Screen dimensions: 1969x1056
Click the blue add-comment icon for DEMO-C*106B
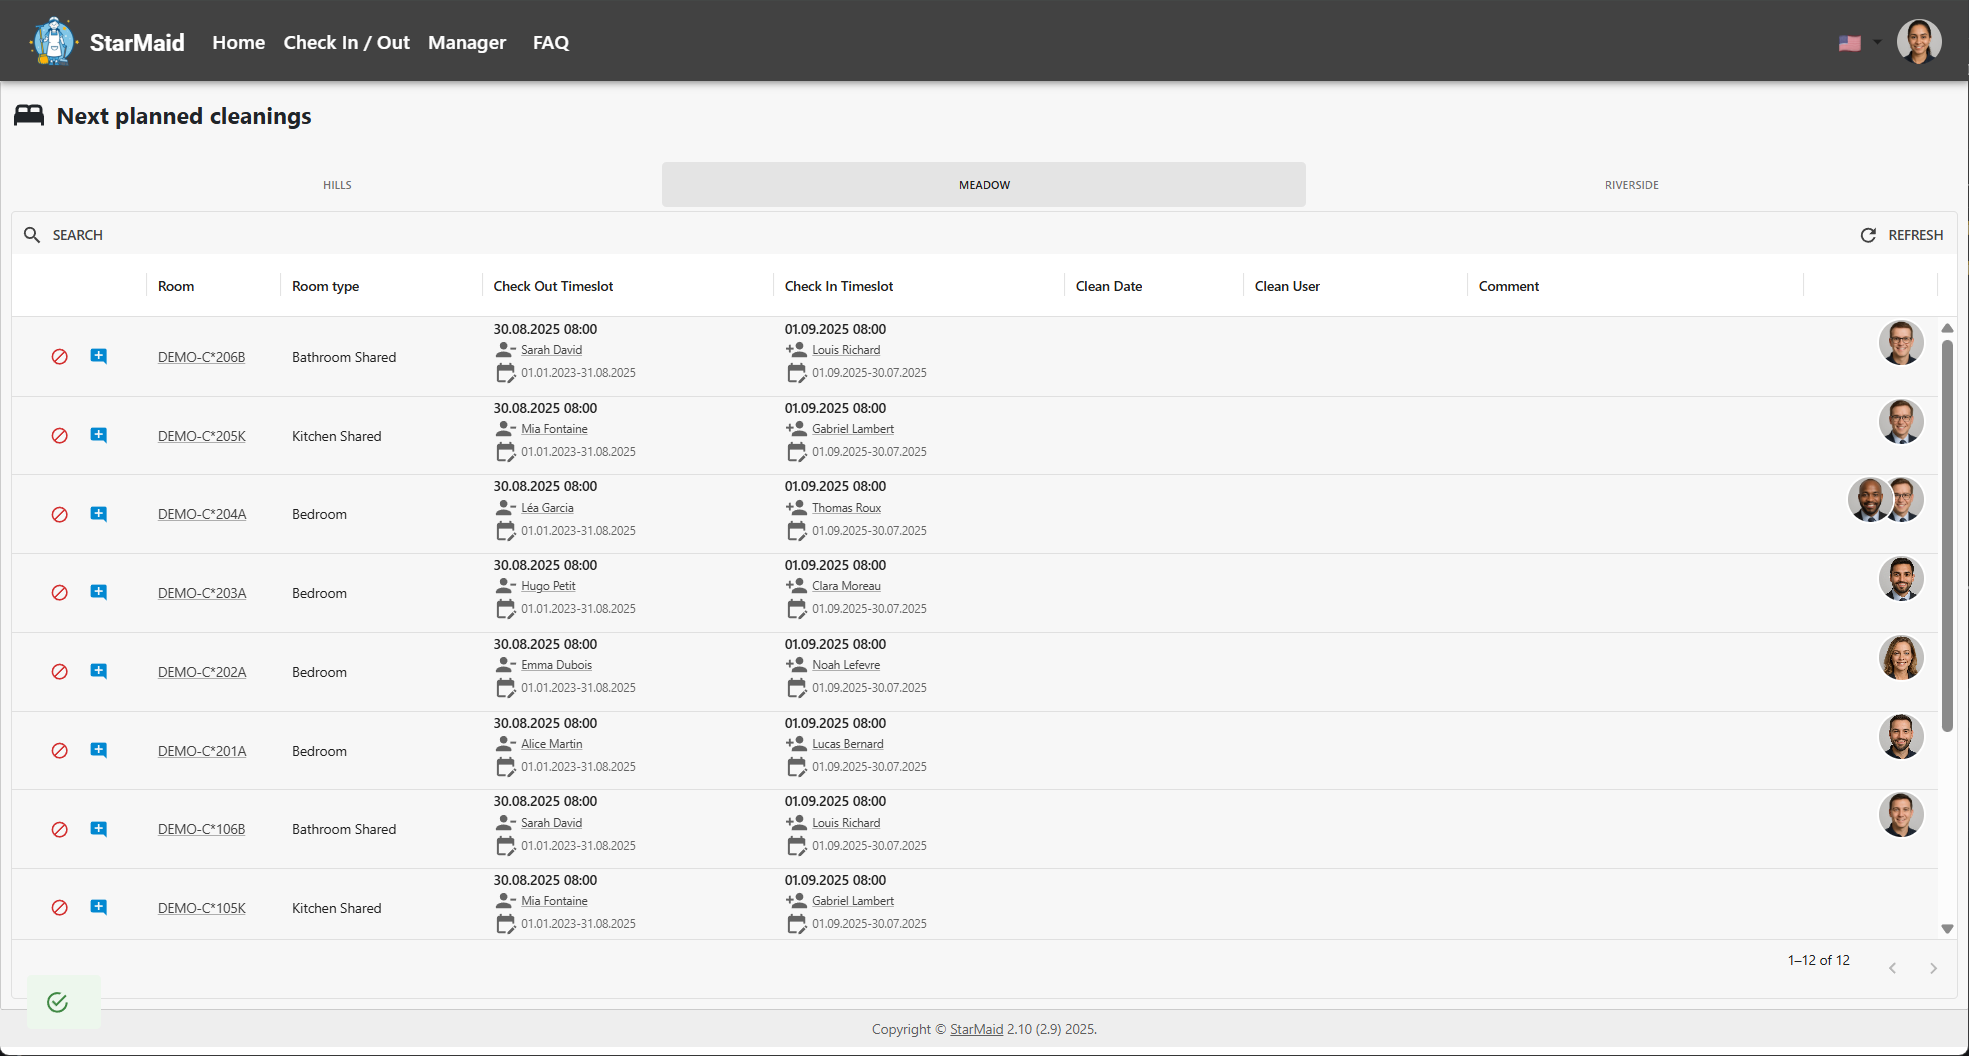tap(99, 829)
